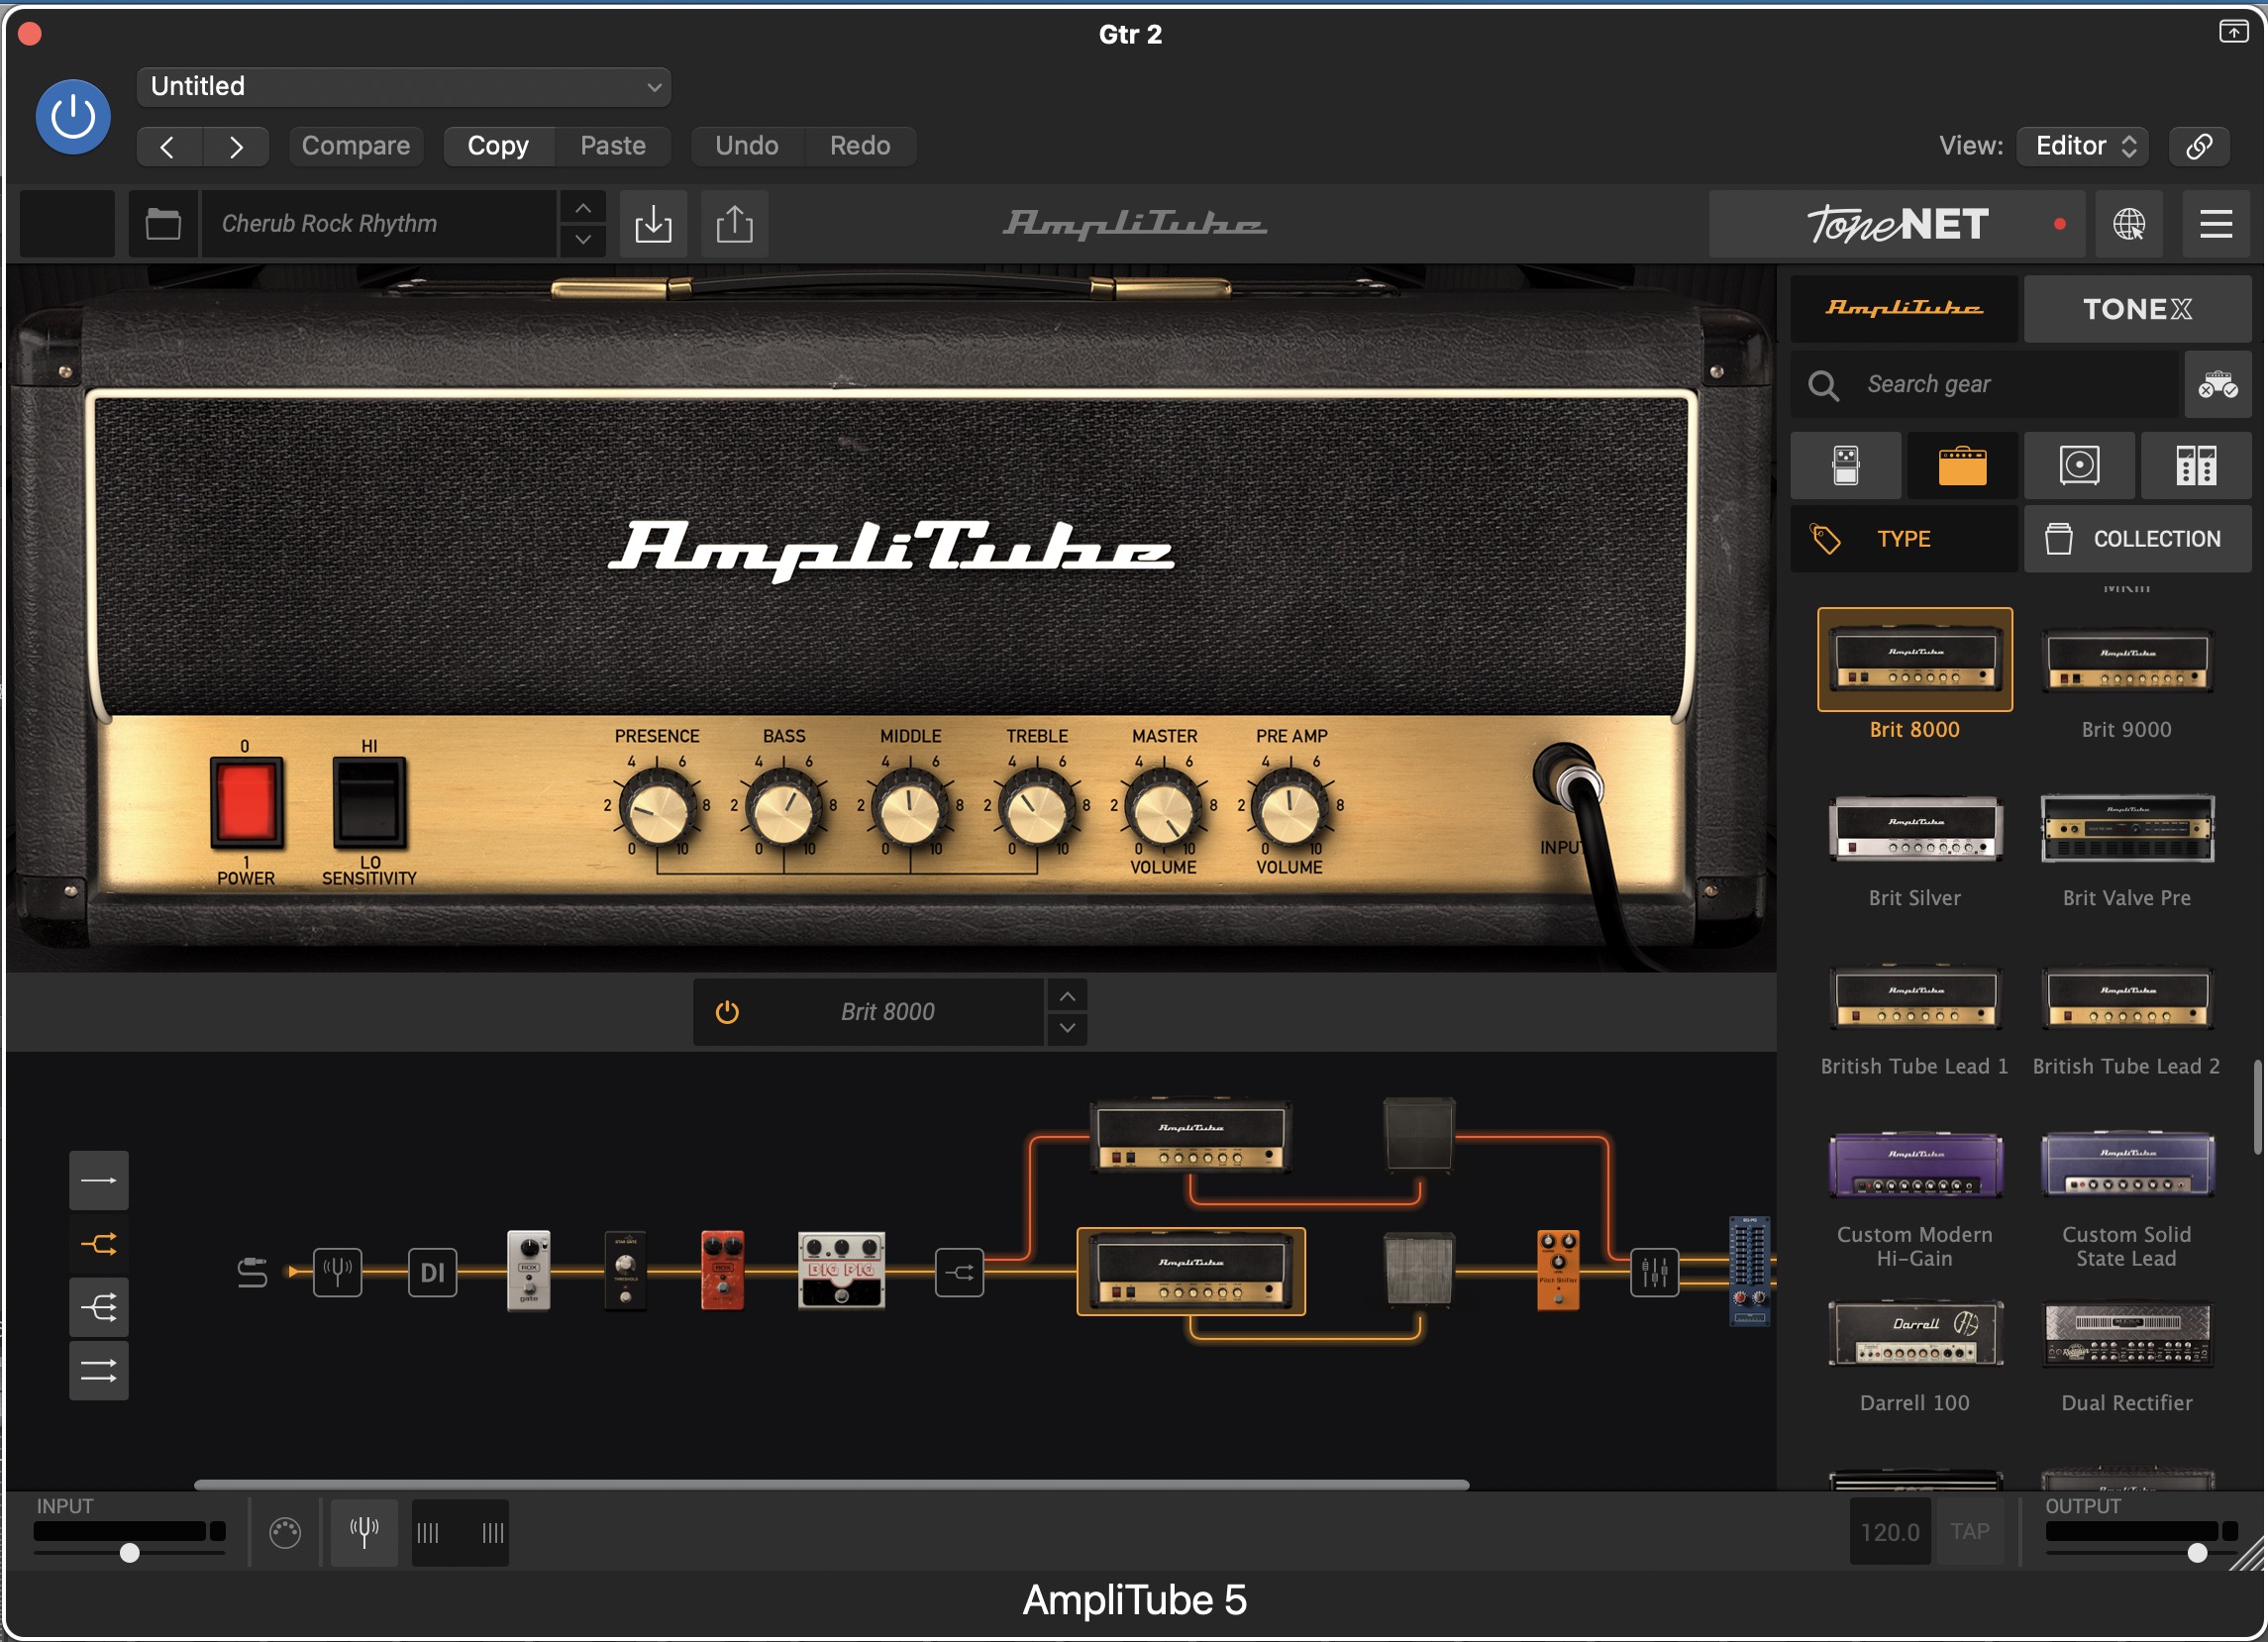The height and width of the screenshot is (1642, 2268).
Task: Select the rack effects gear category icon
Action: pyautogui.click(x=2195, y=466)
